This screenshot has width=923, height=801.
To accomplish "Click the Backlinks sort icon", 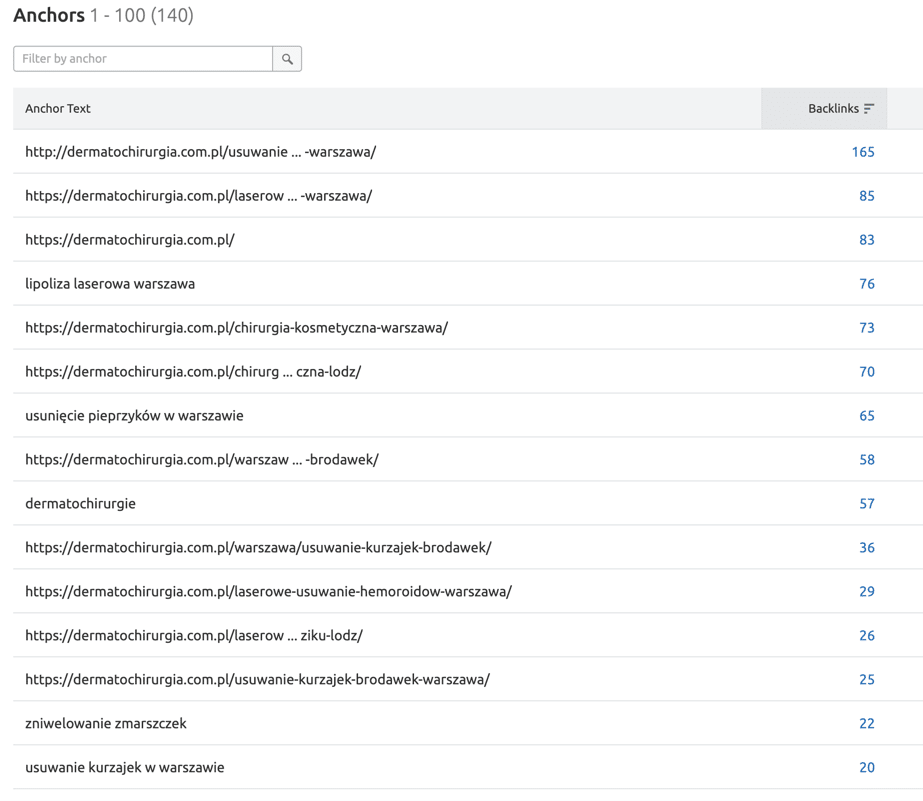I will coord(869,109).
